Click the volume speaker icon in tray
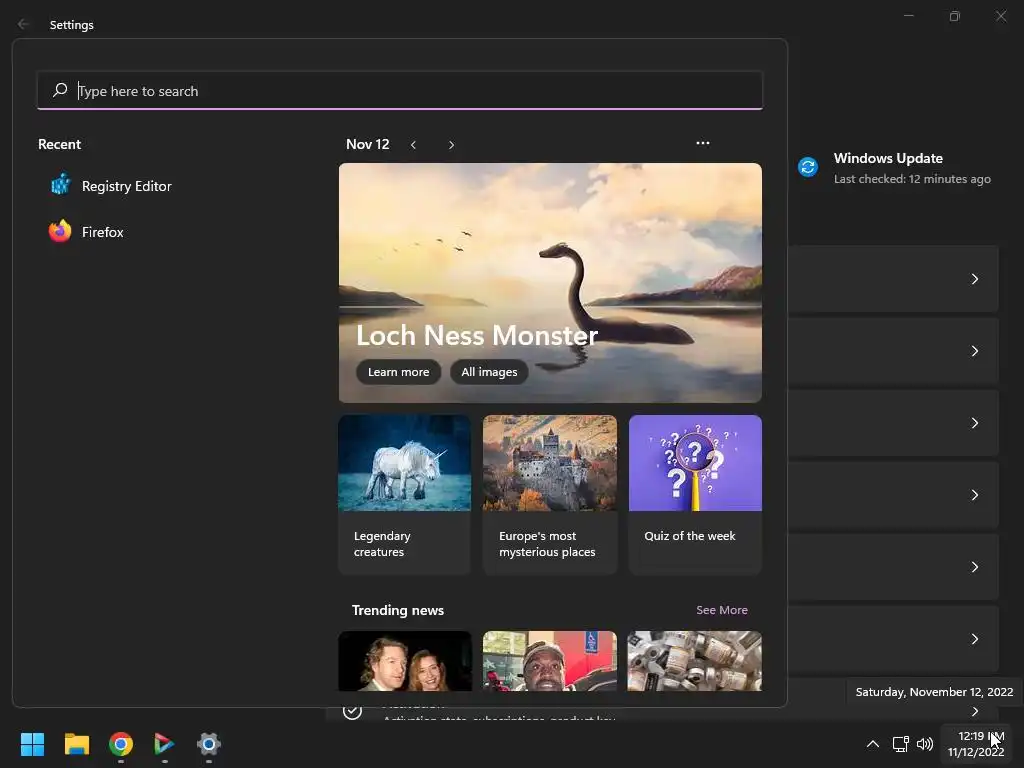 coord(925,744)
